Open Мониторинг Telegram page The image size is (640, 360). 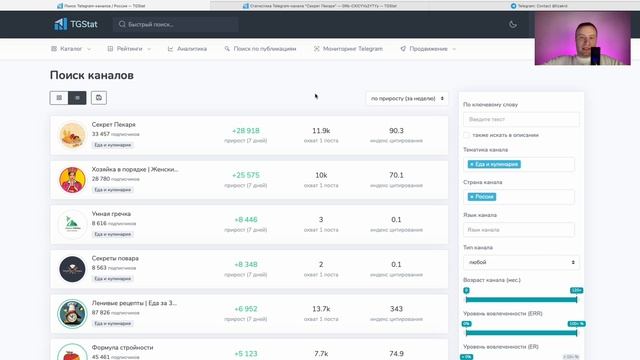point(348,49)
